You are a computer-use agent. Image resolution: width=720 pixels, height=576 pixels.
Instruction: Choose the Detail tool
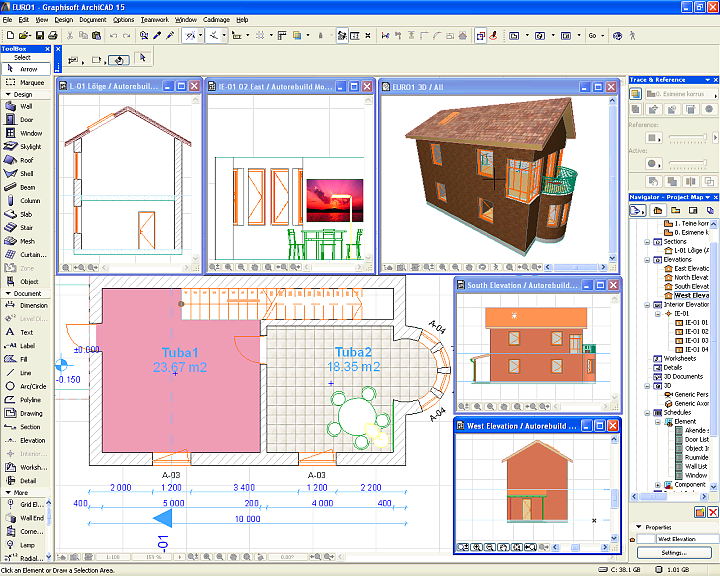[x=26, y=481]
